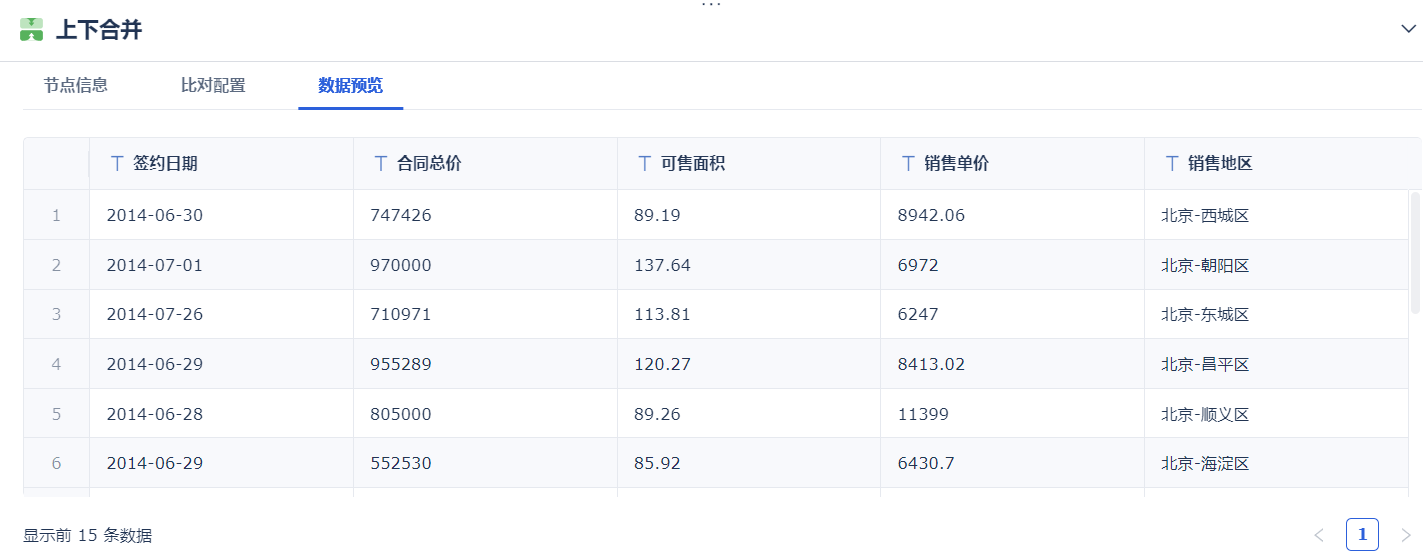Go to the previous page arrow

1319,535
